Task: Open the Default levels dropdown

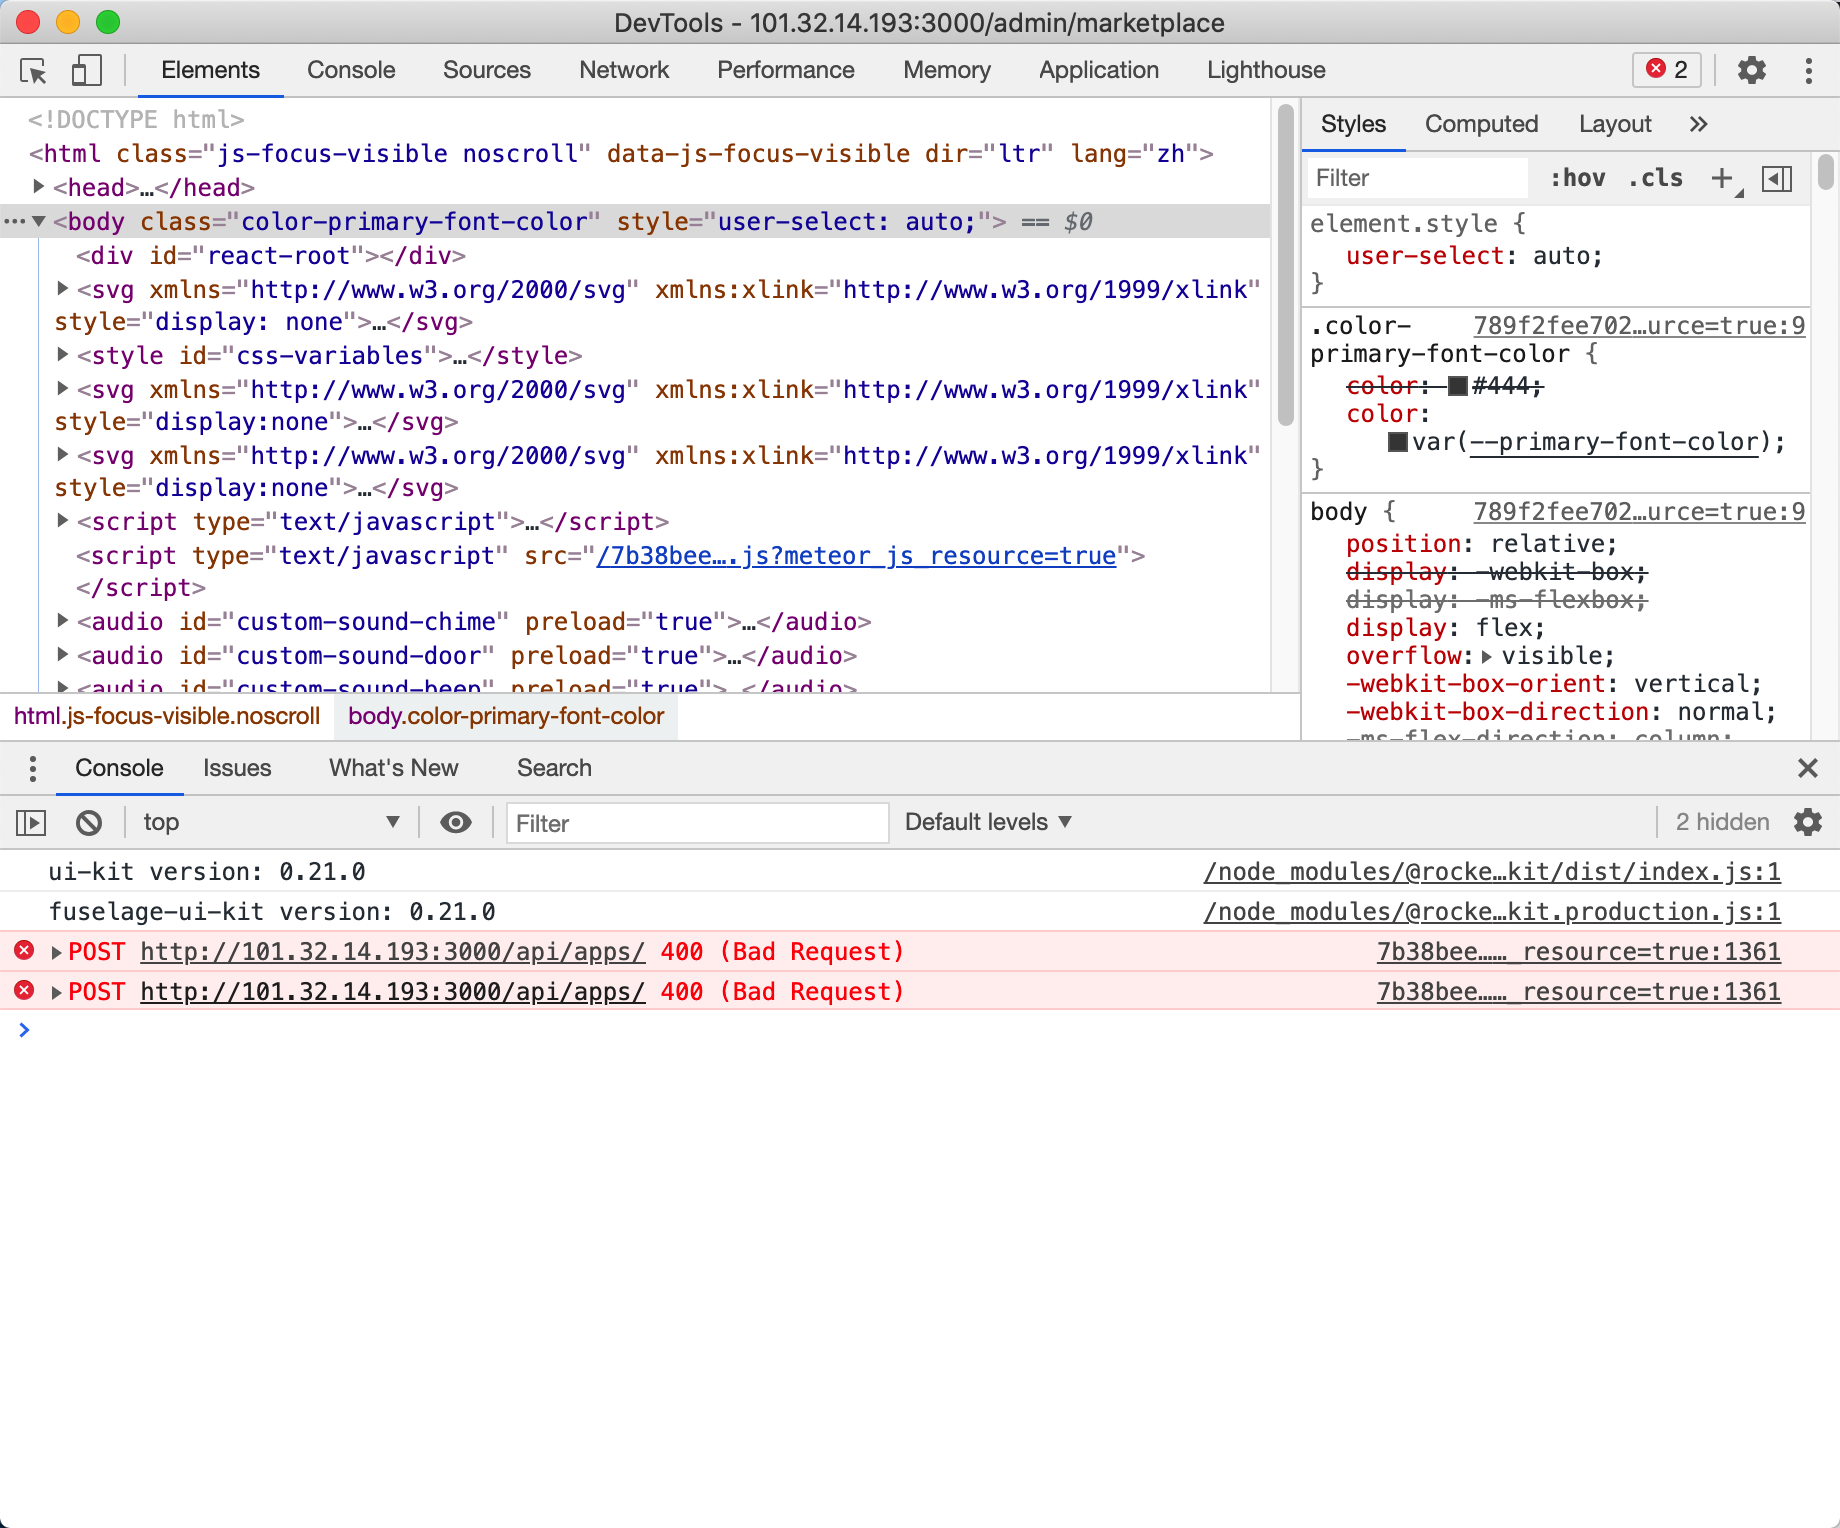Action: (x=987, y=822)
